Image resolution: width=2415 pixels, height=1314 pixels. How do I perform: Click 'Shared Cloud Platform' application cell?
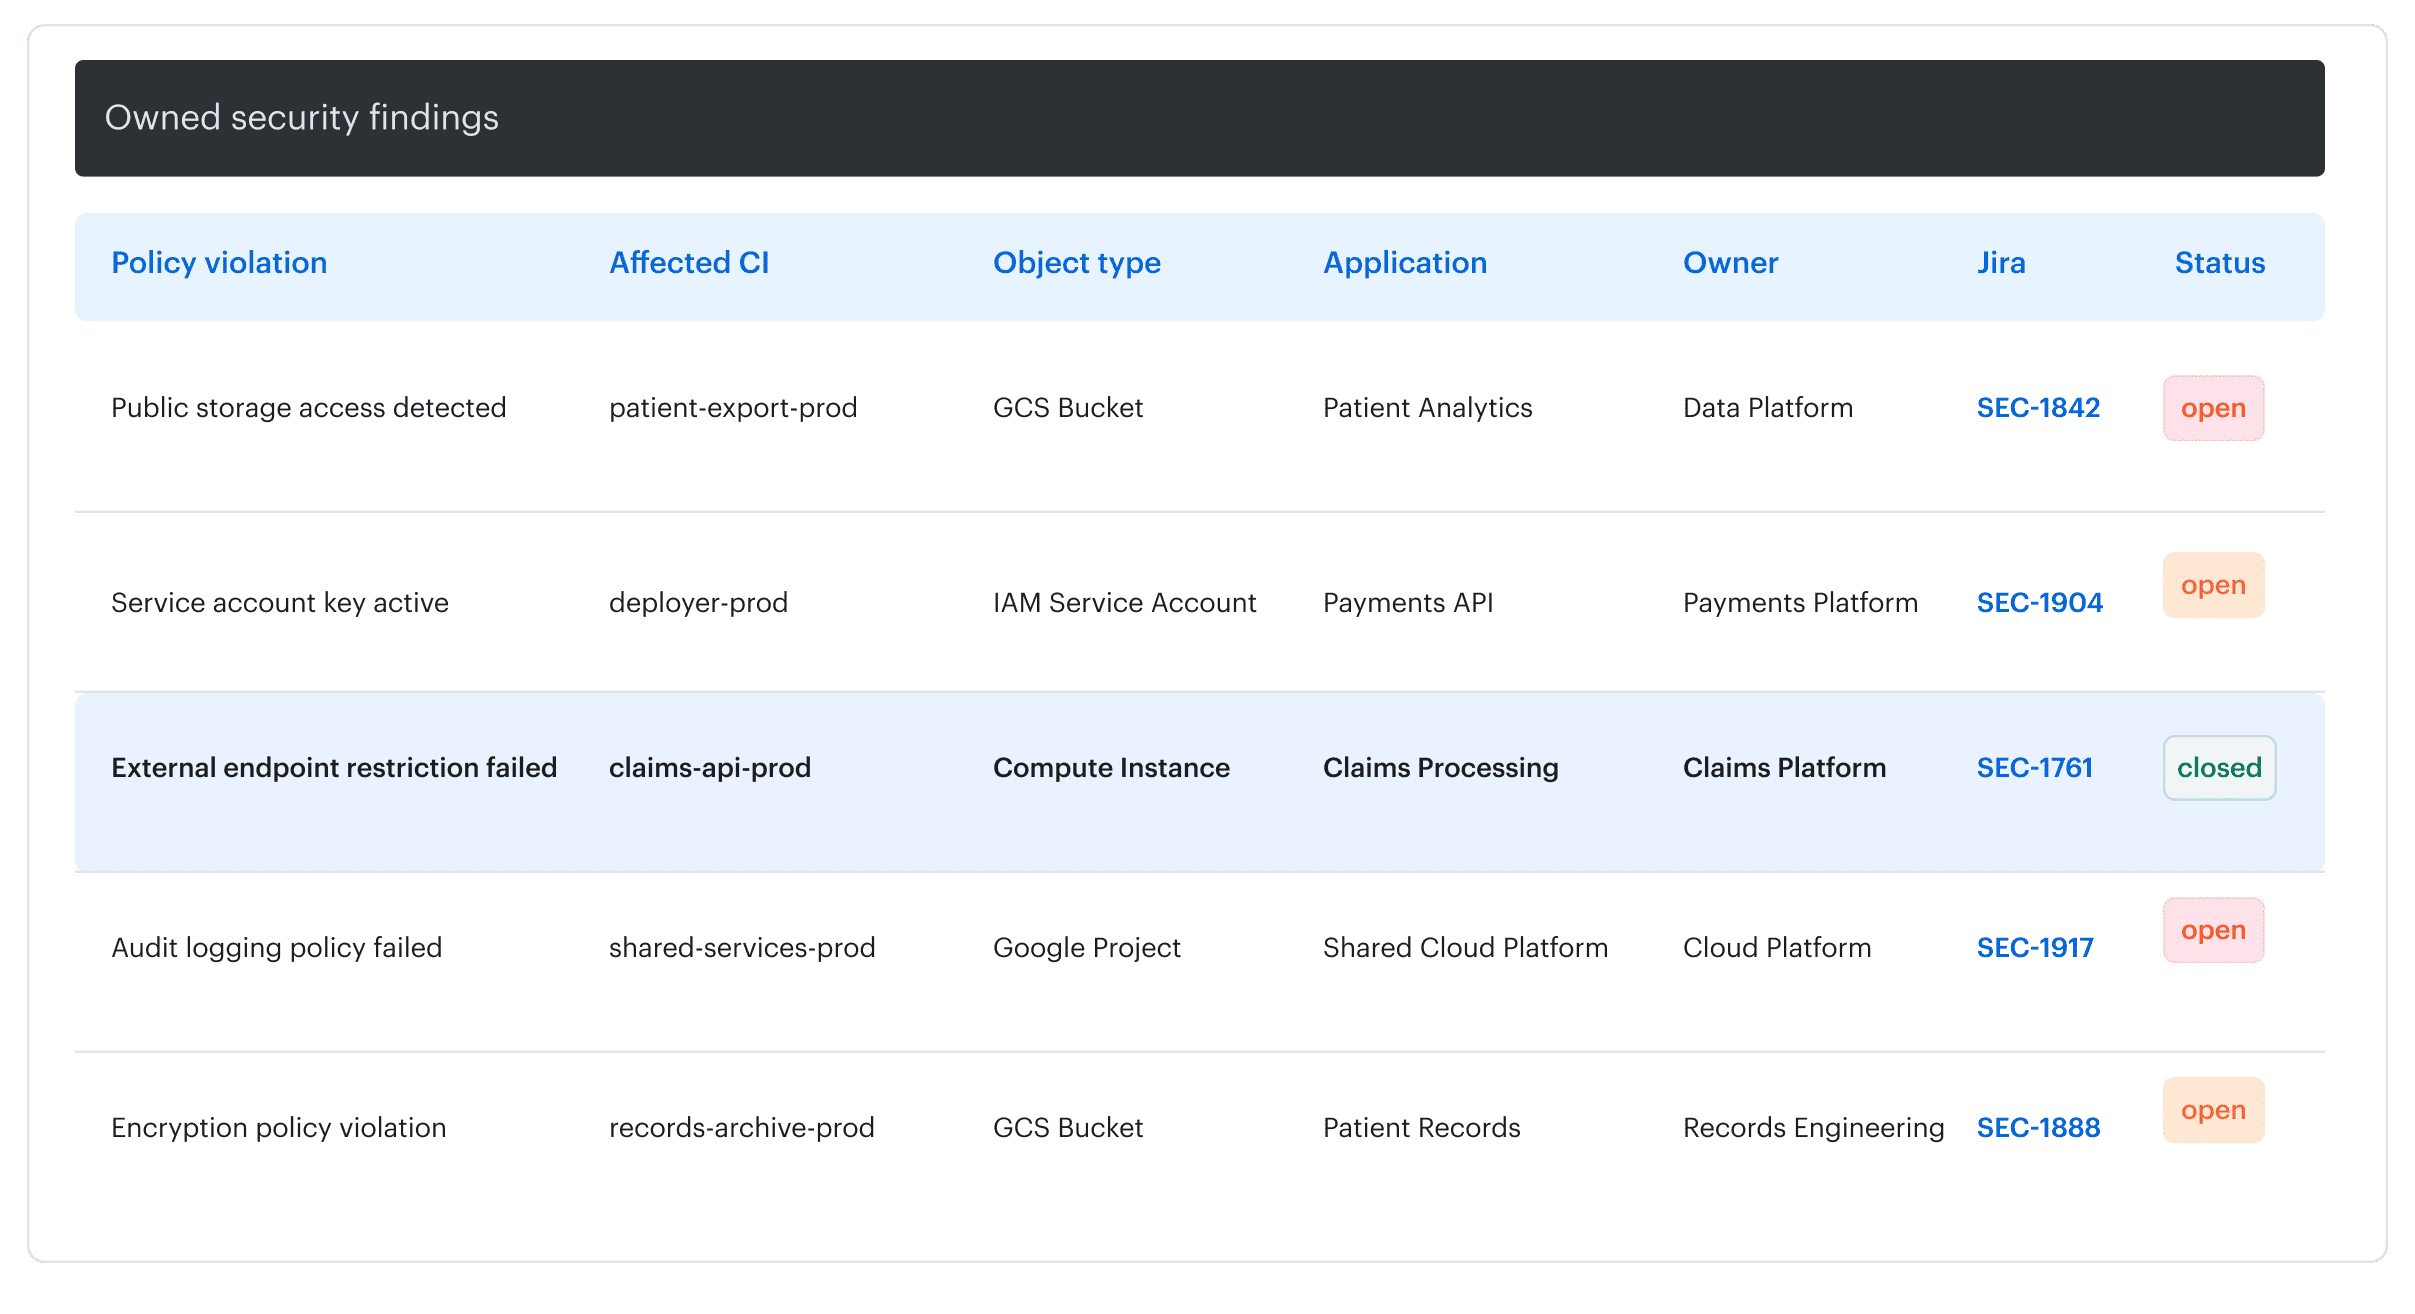coord(1466,948)
